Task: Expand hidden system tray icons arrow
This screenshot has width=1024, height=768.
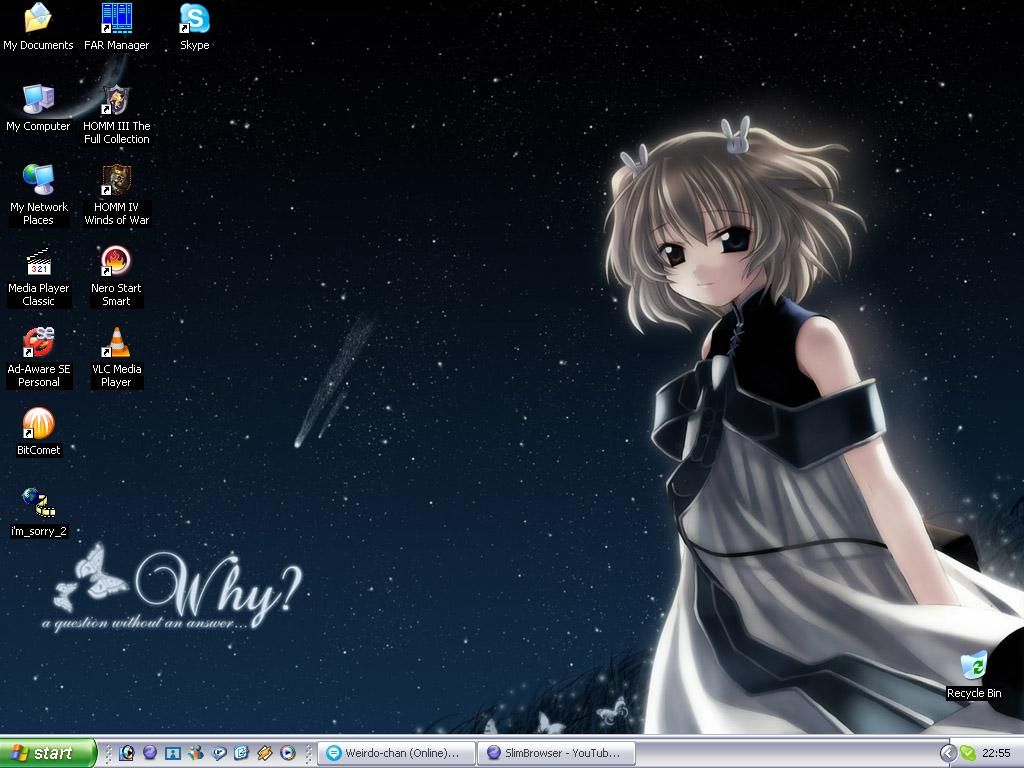Action: click(x=948, y=753)
